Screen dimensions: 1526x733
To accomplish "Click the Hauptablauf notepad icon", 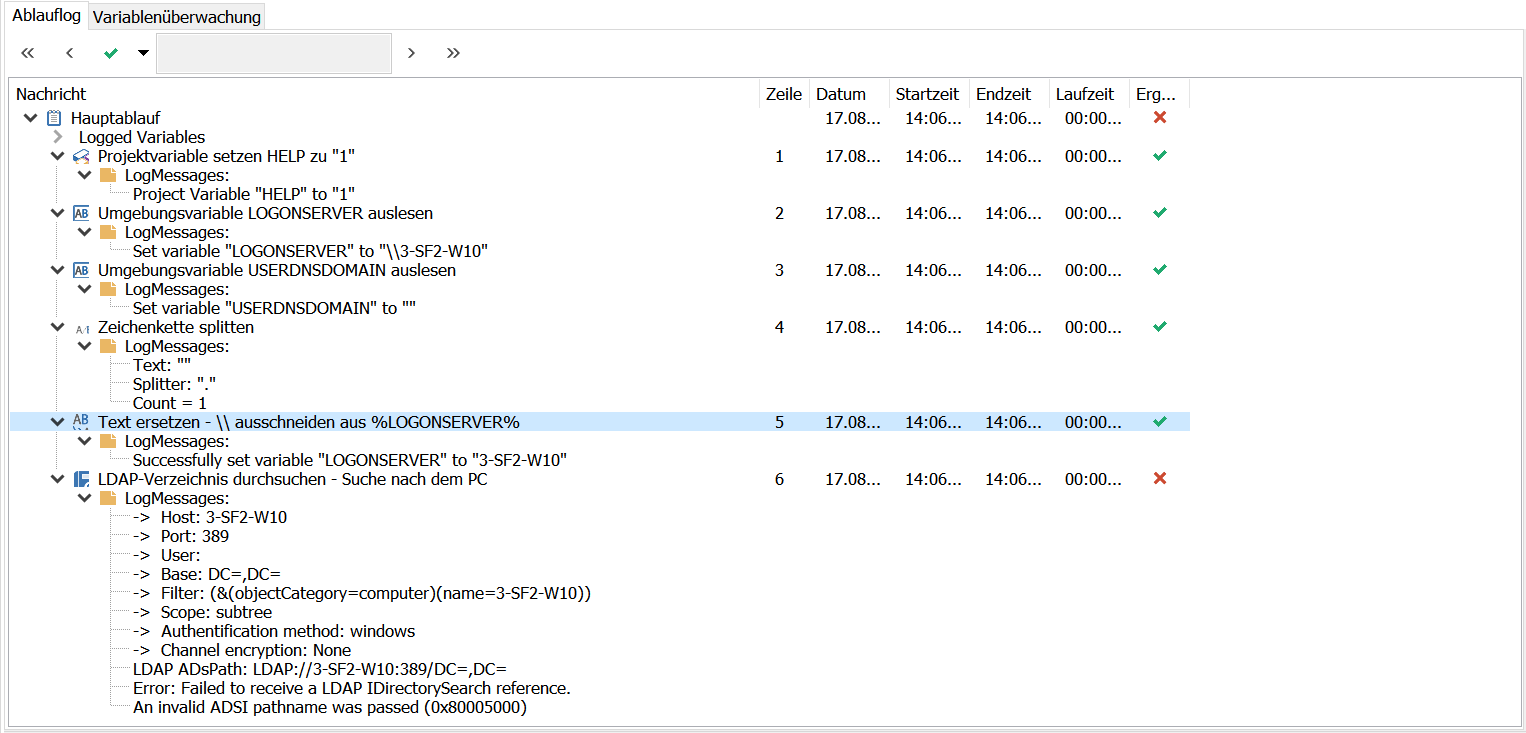I will point(56,117).
